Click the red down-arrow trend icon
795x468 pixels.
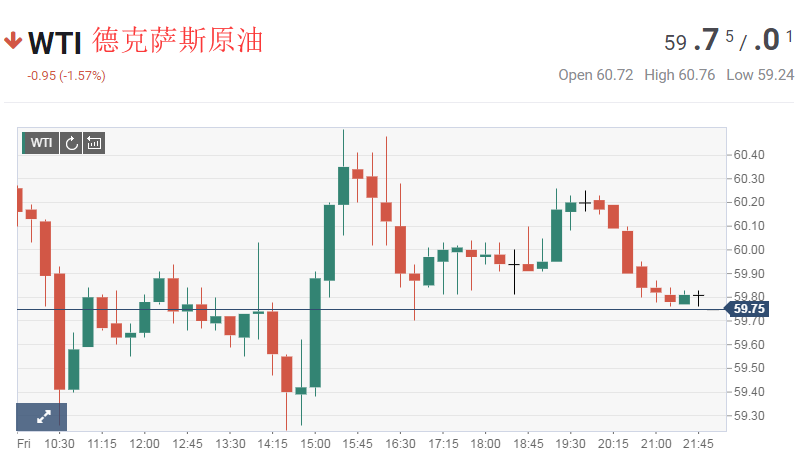coord(13,41)
